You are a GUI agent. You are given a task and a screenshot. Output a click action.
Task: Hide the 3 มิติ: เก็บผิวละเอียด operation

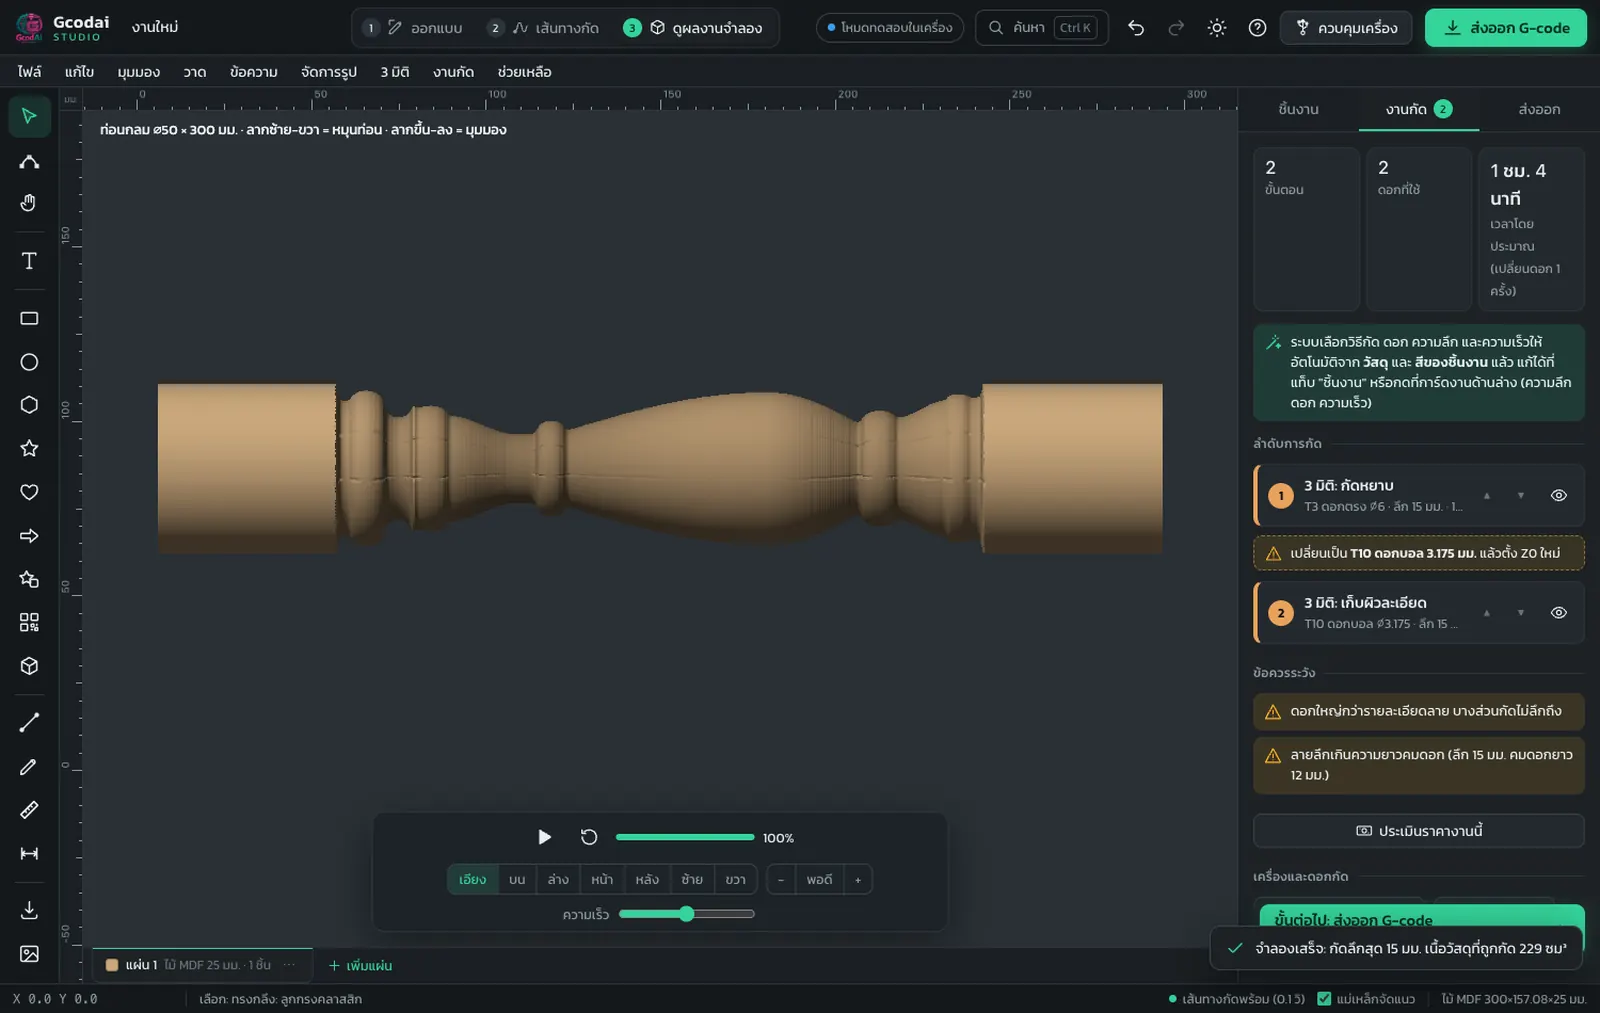tap(1558, 613)
